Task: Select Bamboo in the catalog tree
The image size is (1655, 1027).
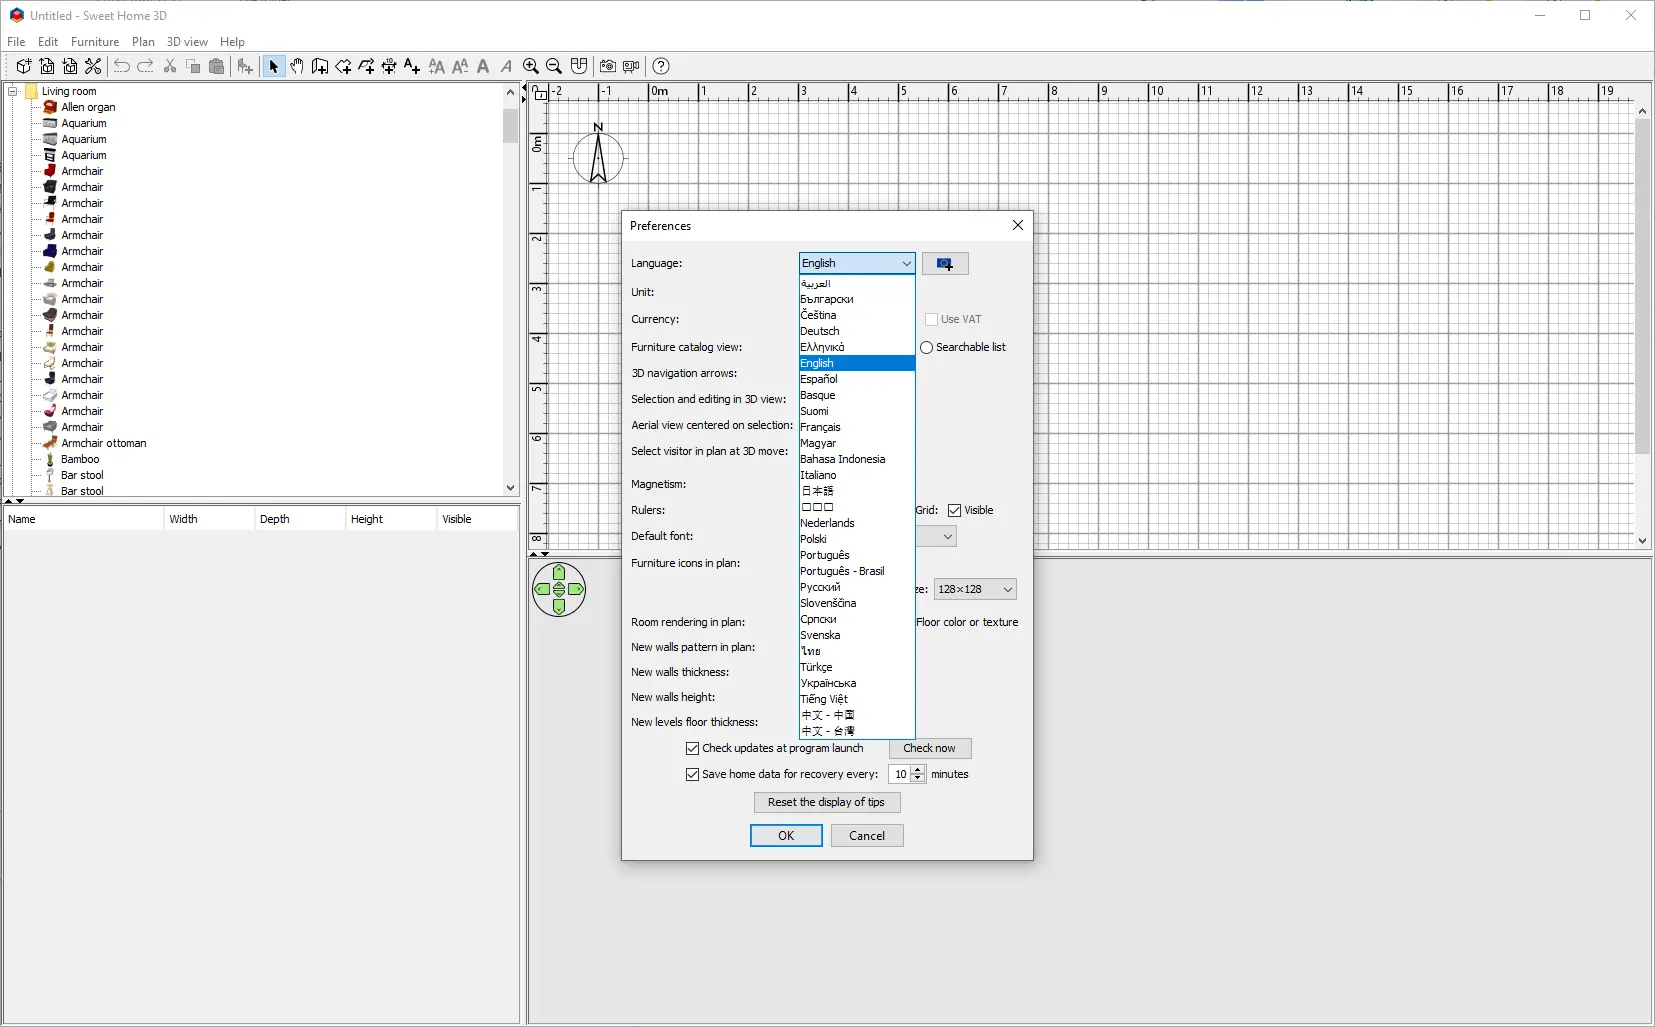Action: click(x=80, y=459)
